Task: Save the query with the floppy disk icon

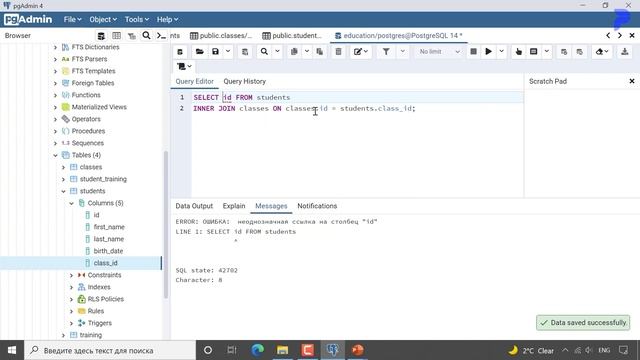Action: pos(215,52)
